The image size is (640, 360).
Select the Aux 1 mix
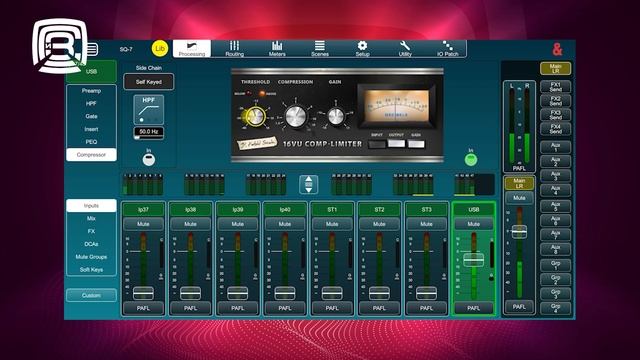pyautogui.click(x=555, y=147)
